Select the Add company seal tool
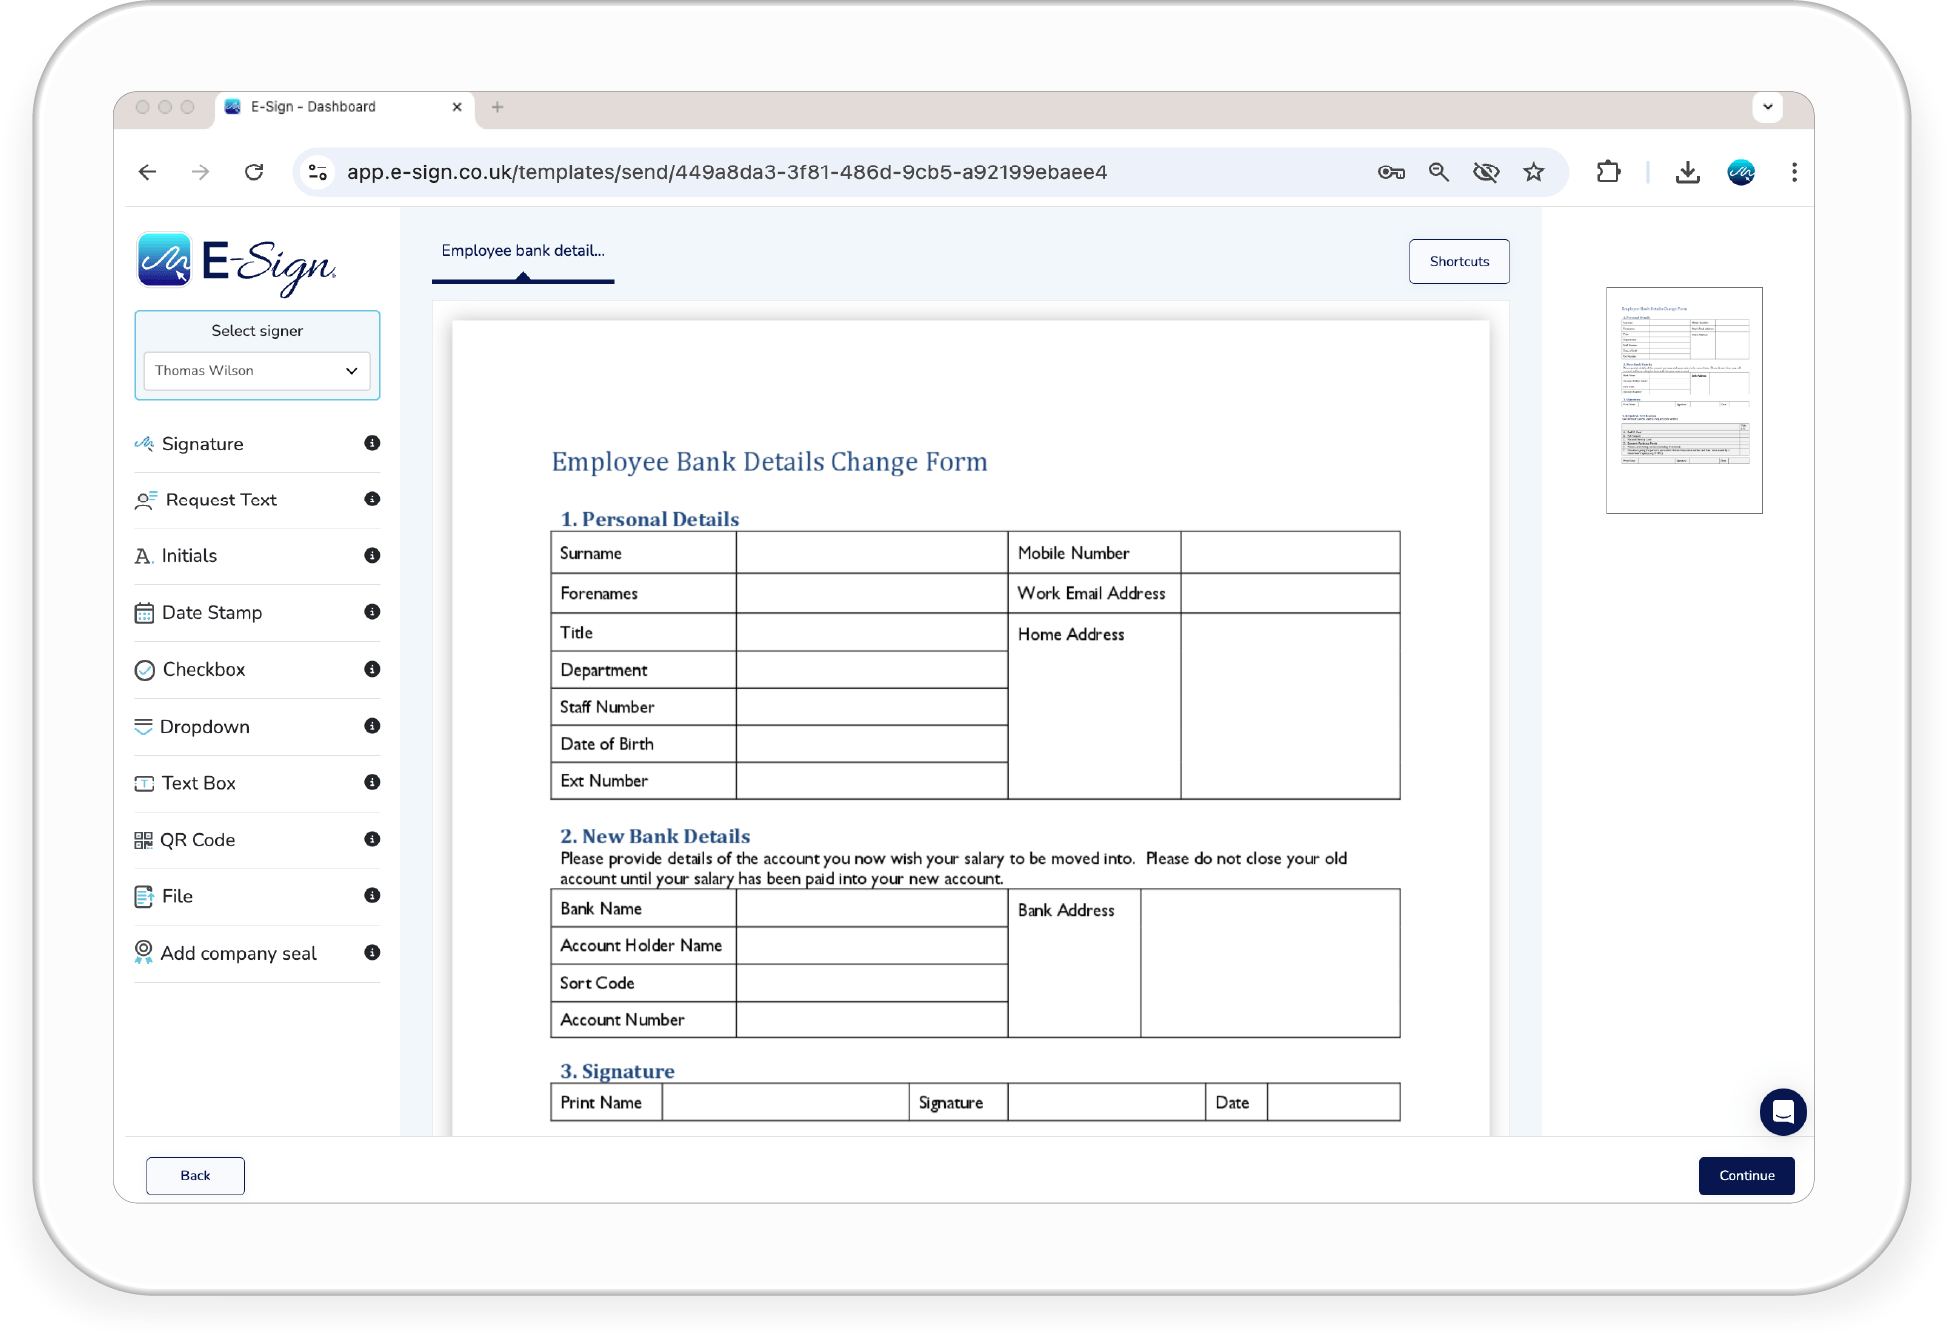The image size is (1948, 1340). point(257,953)
